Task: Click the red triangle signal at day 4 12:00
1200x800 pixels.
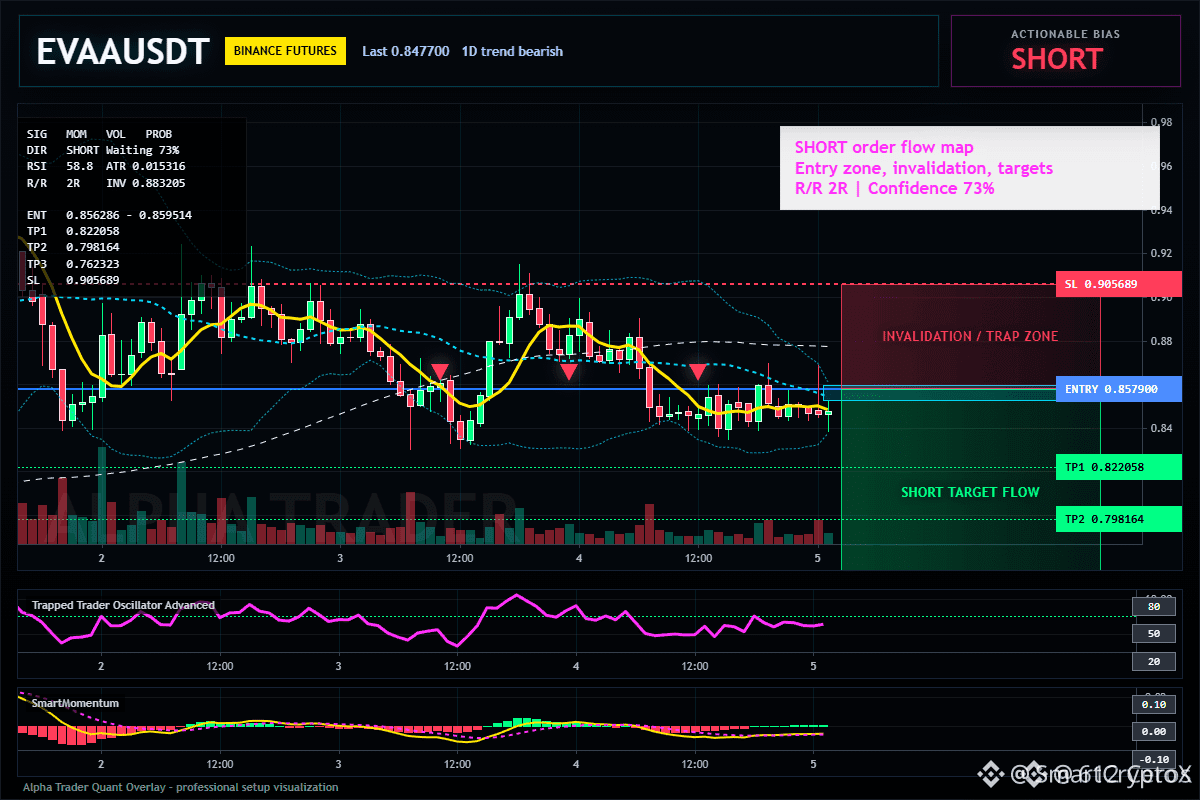Action: tap(698, 371)
